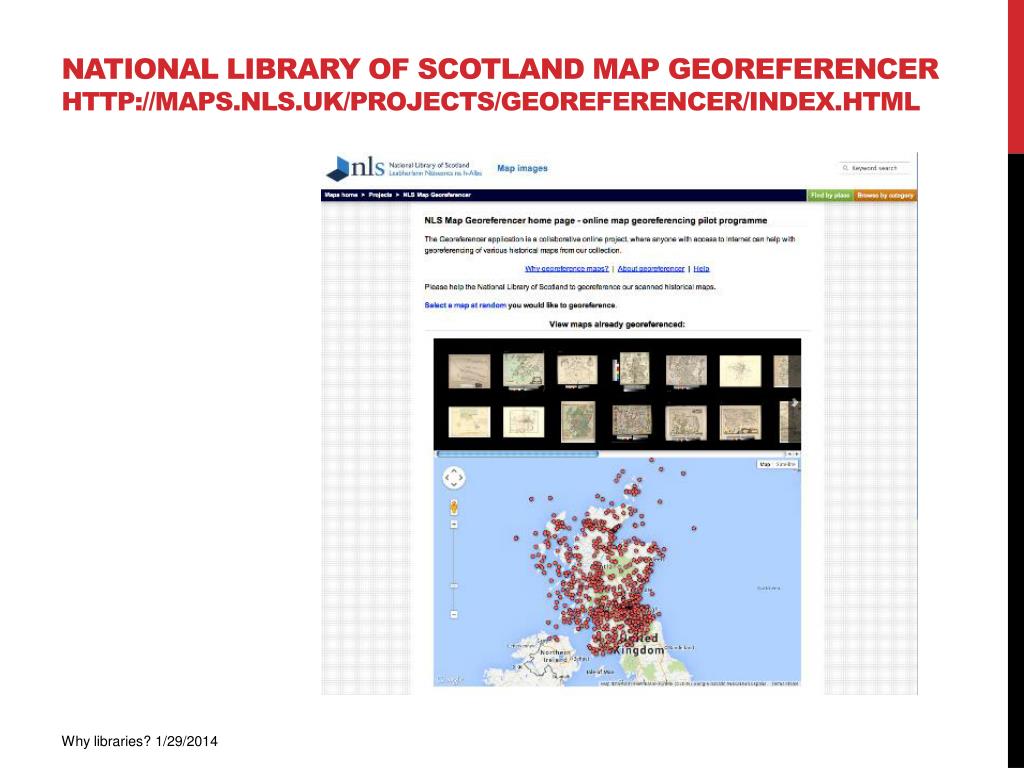The height and width of the screenshot is (768, 1024).
Task: Switch map view to Satellite
Action: (786, 464)
